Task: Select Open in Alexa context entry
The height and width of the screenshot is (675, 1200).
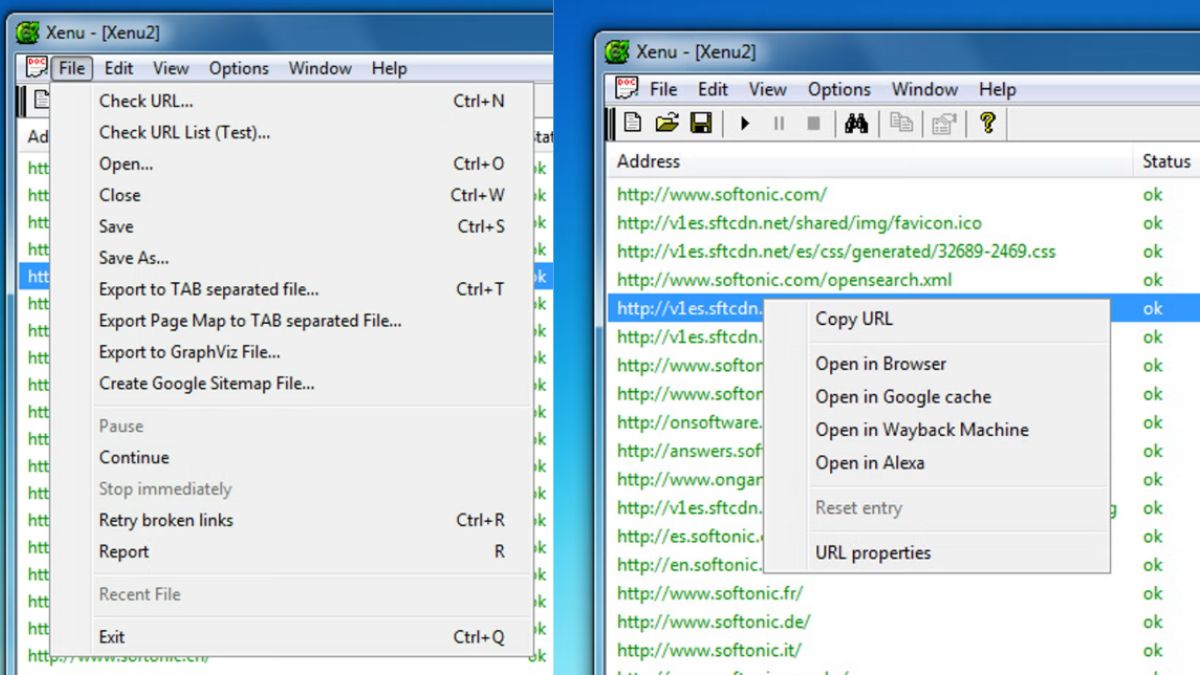Action: [x=937, y=463]
